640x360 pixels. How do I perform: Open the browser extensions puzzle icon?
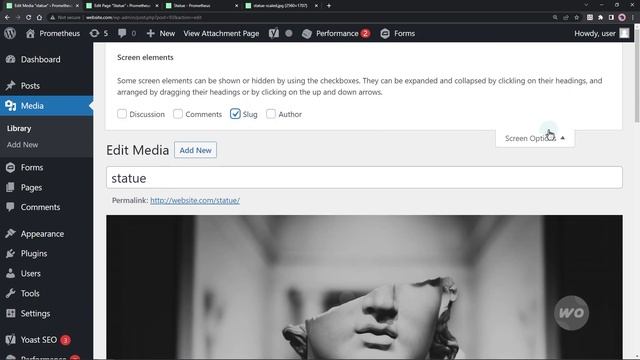click(600, 18)
